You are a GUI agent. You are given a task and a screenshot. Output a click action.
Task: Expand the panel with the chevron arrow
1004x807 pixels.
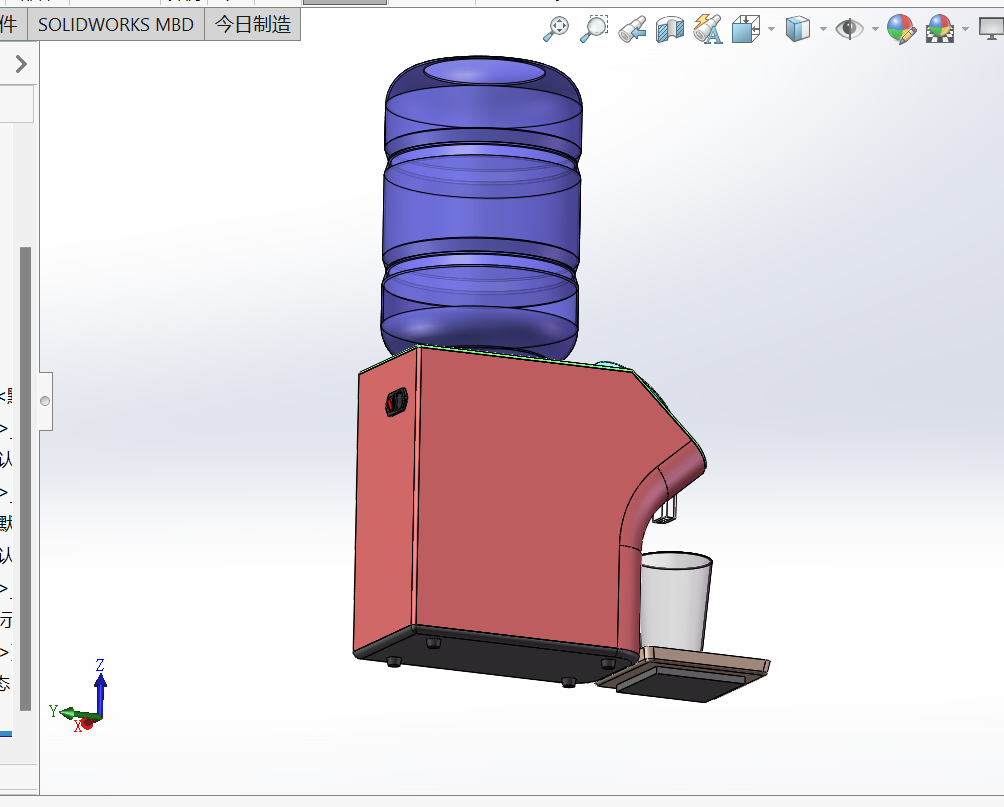coord(21,64)
